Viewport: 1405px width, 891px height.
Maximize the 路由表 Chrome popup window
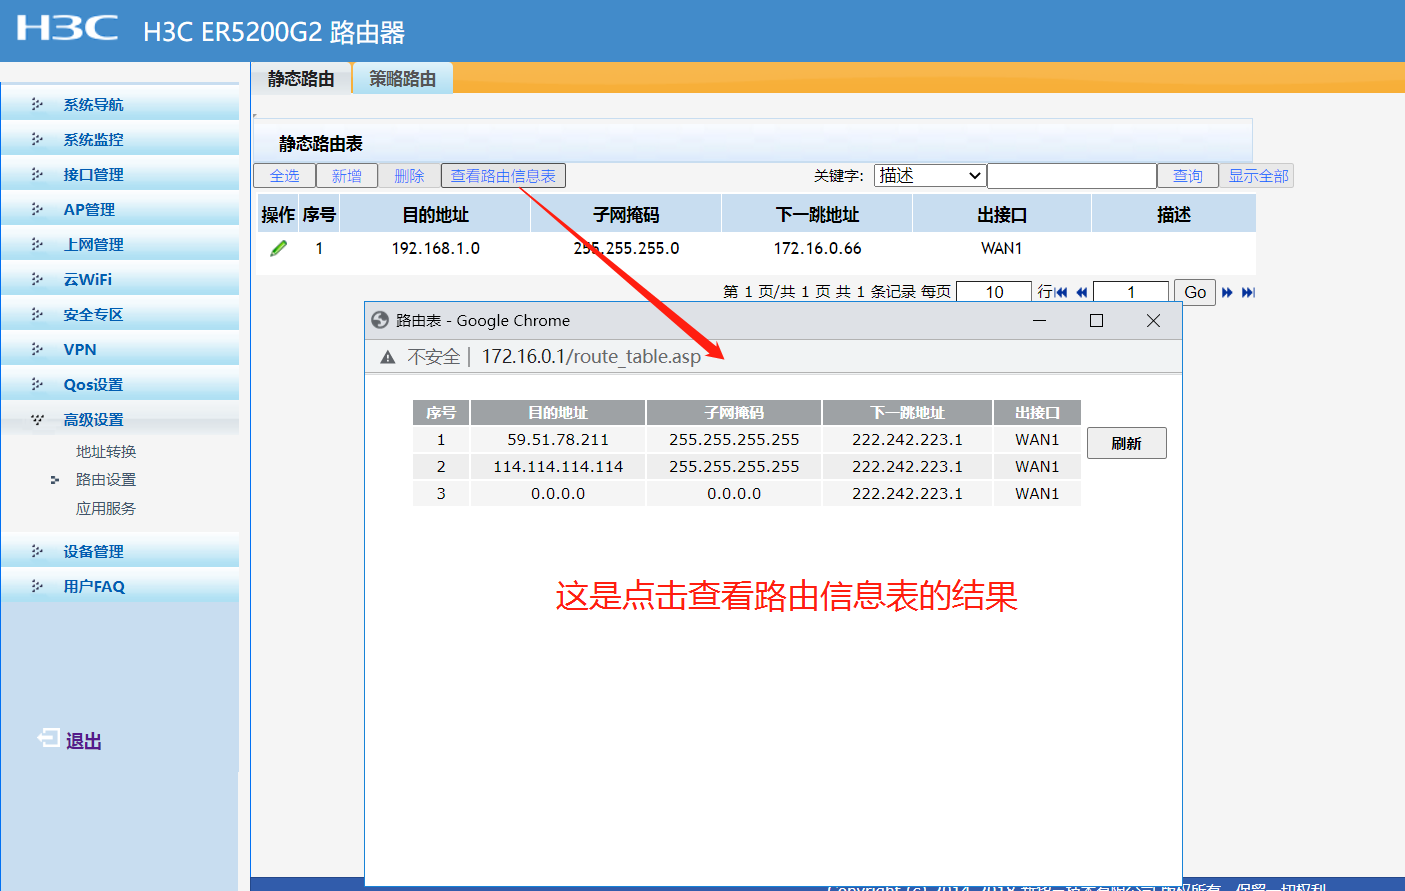[1096, 320]
